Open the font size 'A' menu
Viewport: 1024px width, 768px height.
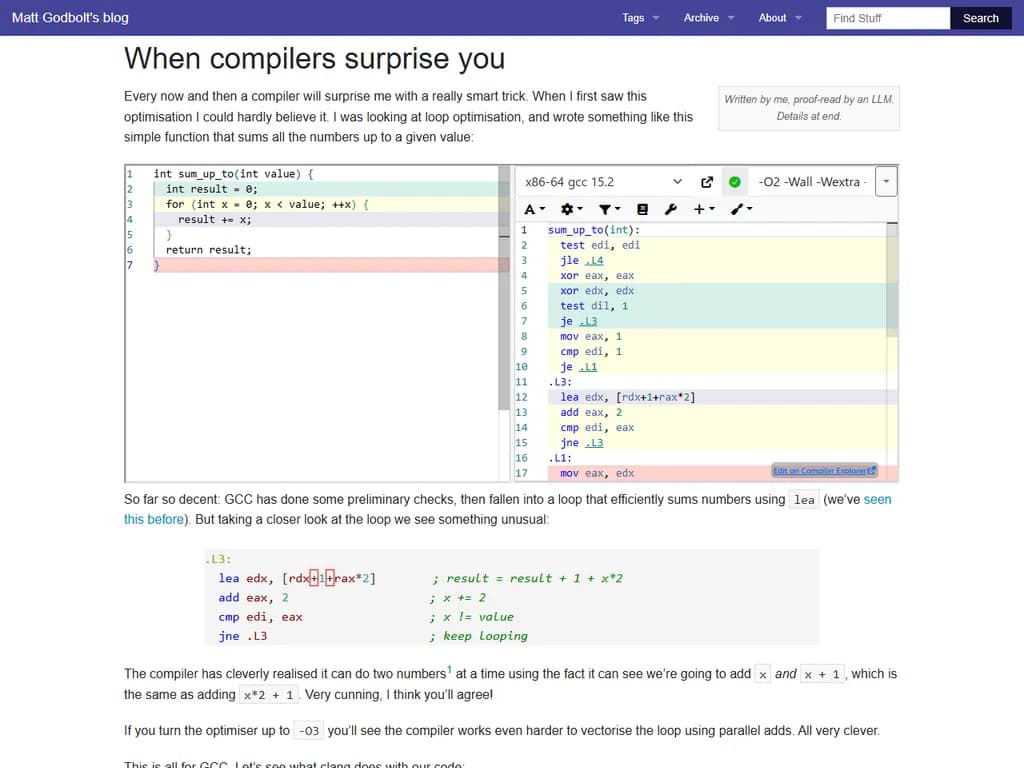[x=534, y=209]
